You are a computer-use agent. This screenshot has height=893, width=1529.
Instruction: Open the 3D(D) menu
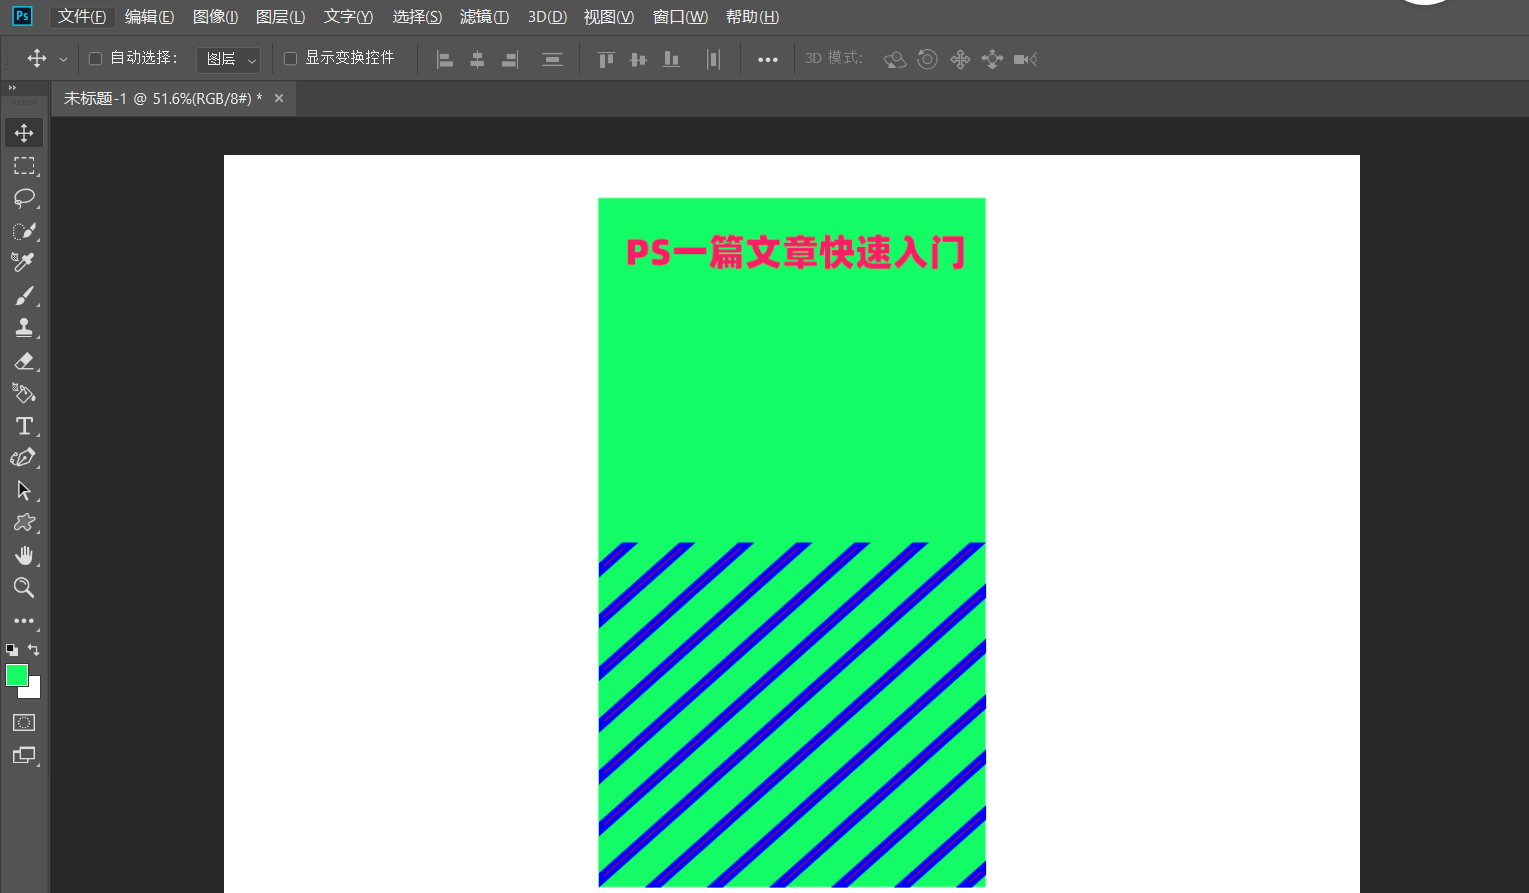(x=547, y=17)
